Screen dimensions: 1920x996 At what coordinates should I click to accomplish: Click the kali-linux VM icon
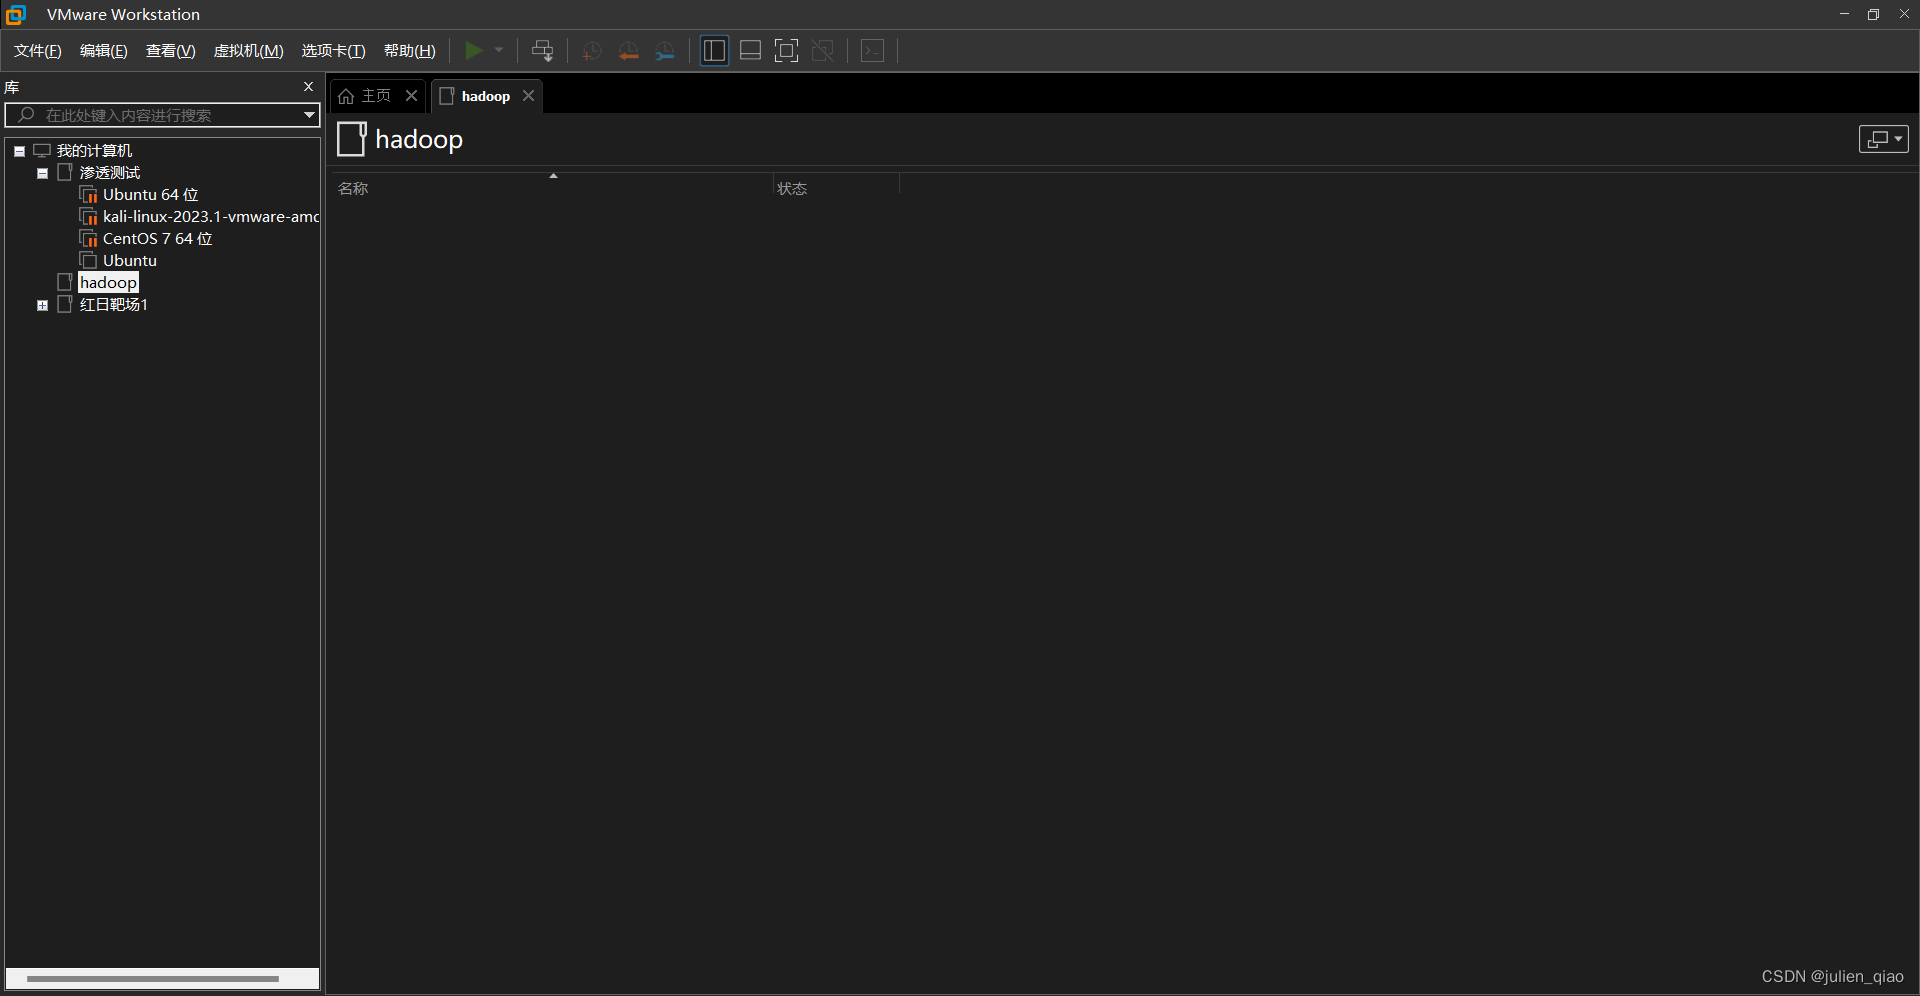88,217
